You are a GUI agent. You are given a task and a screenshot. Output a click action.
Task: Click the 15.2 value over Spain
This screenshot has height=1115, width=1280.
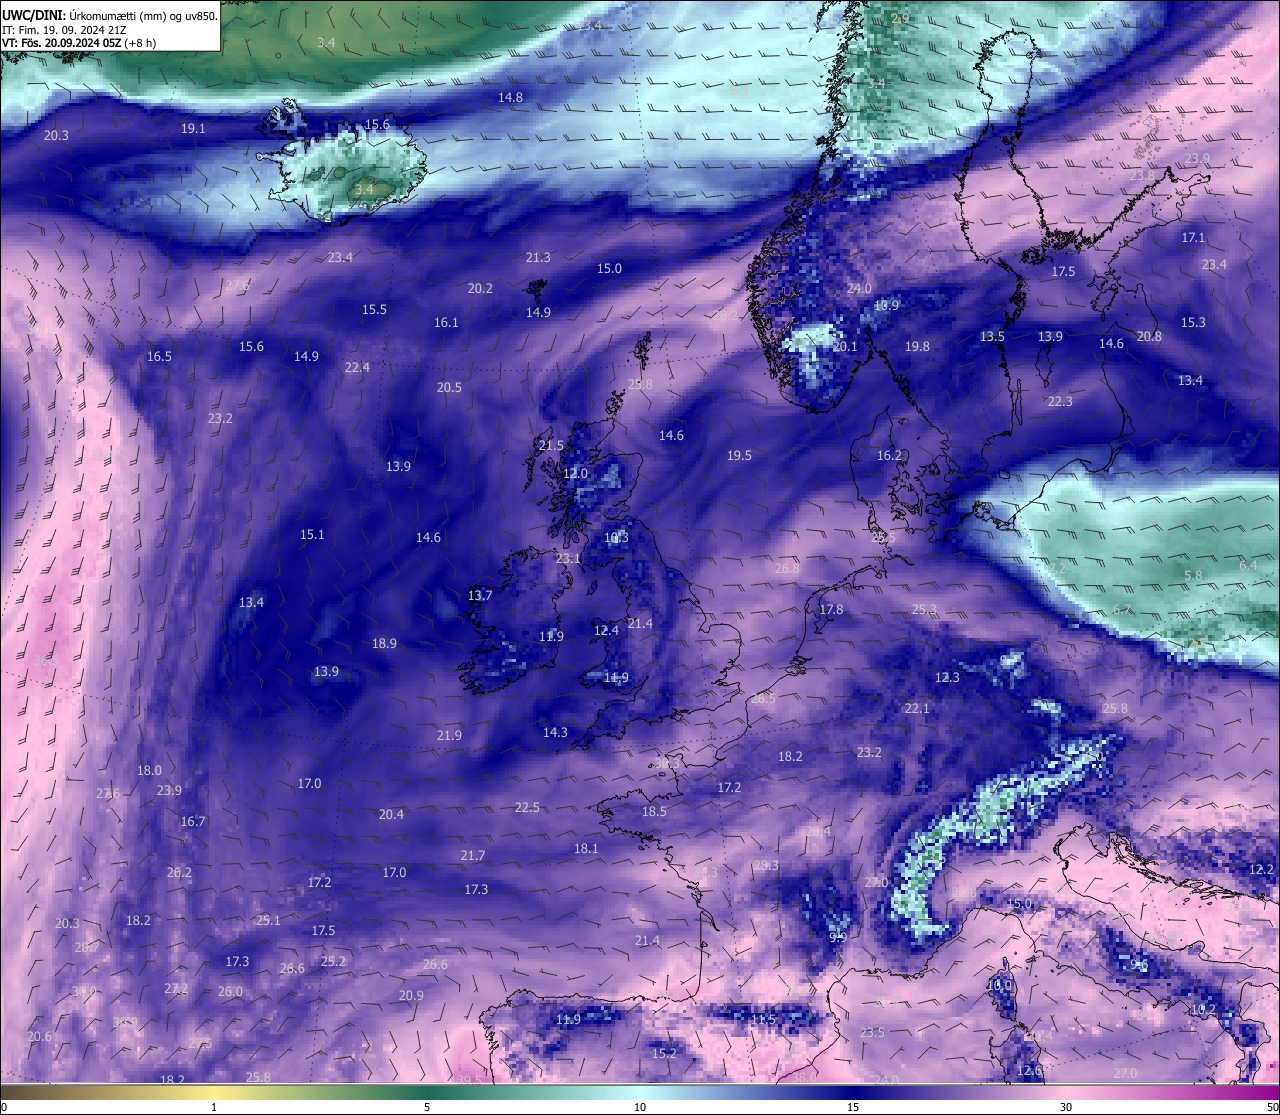pyautogui.click(x=664, y=1054)
